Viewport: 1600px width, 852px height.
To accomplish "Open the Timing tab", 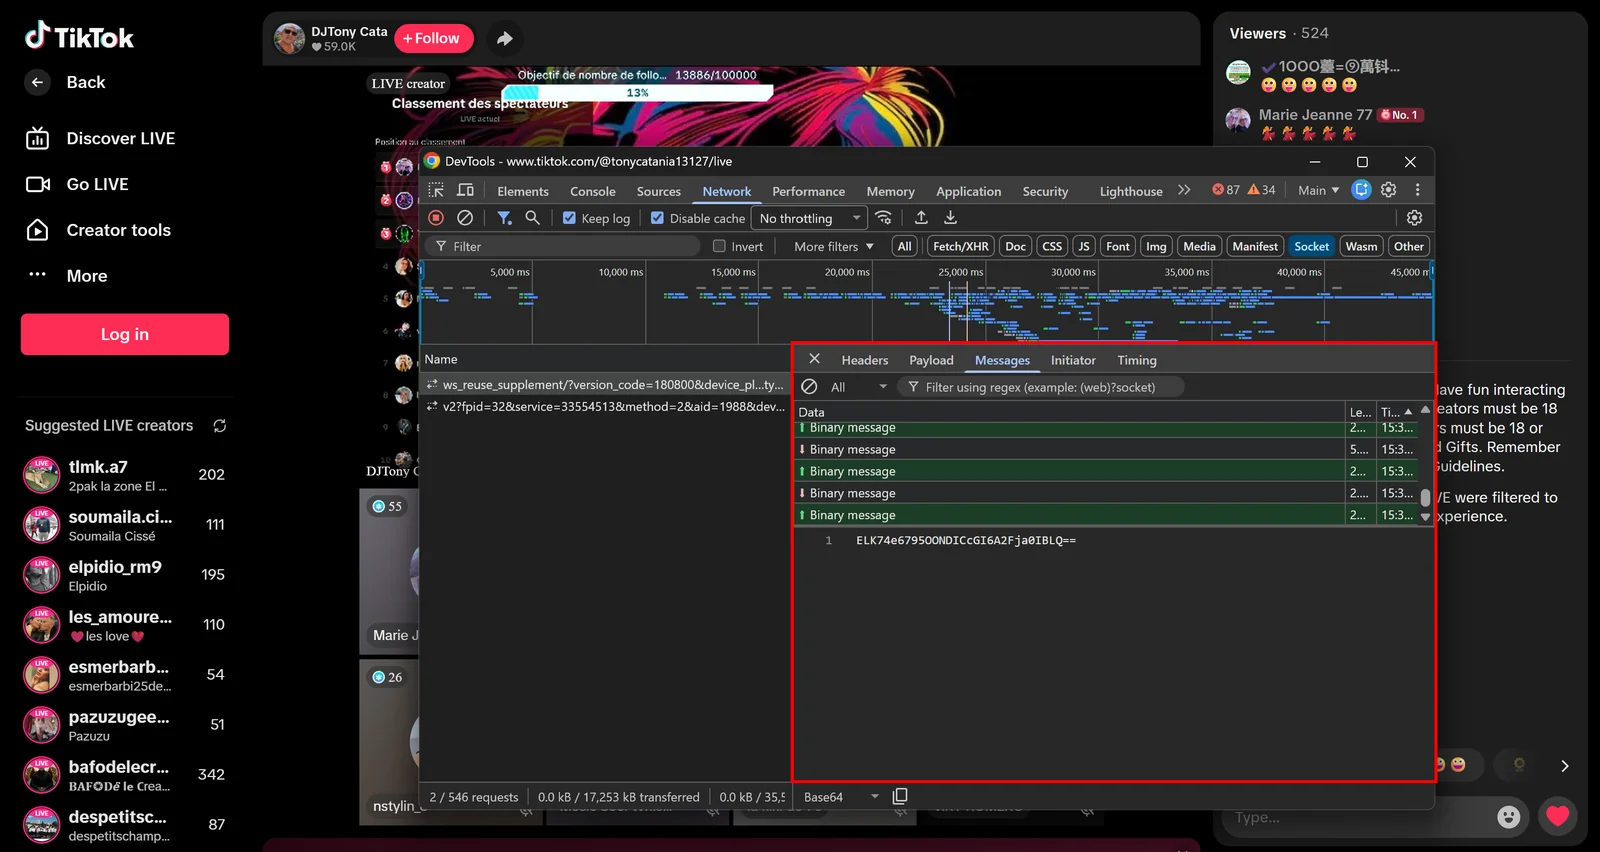I will (1137, 360).
